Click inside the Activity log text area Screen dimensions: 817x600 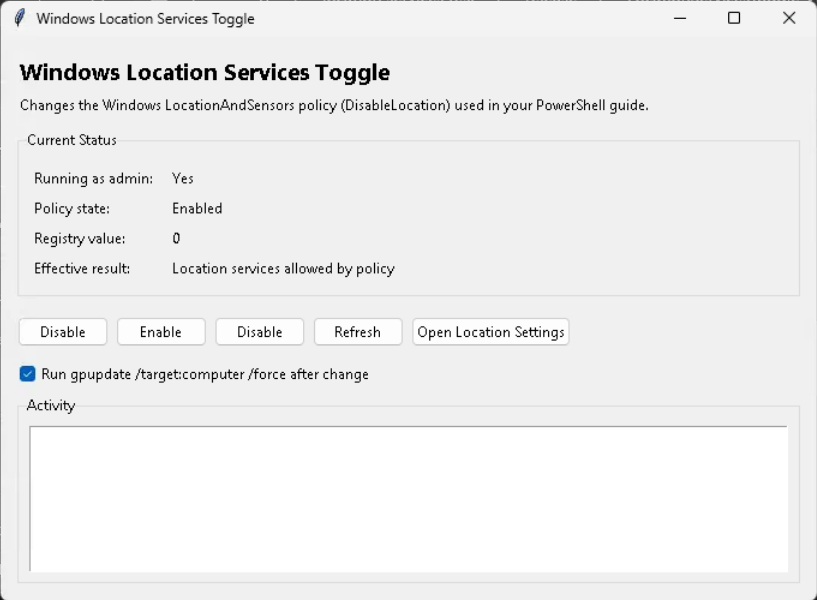[408, 498]
